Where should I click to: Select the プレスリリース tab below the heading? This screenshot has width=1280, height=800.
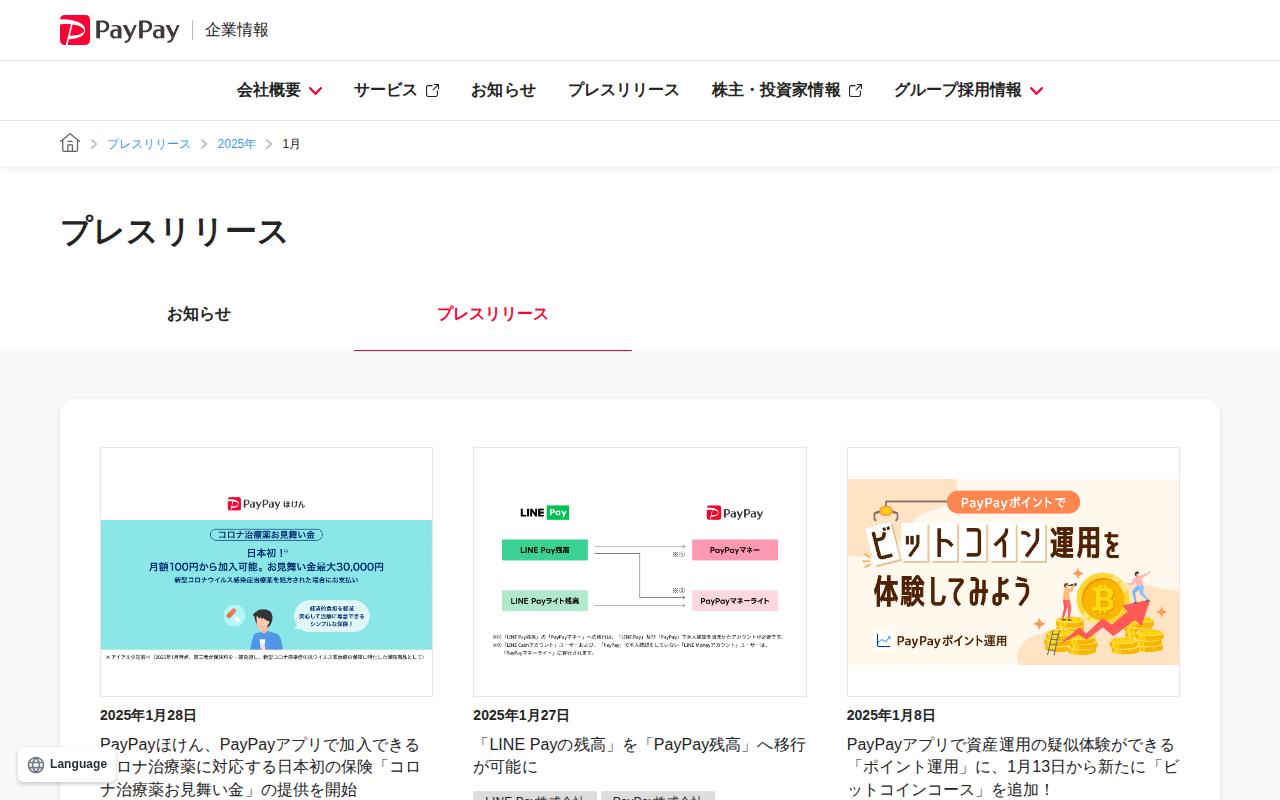[493, 314]
